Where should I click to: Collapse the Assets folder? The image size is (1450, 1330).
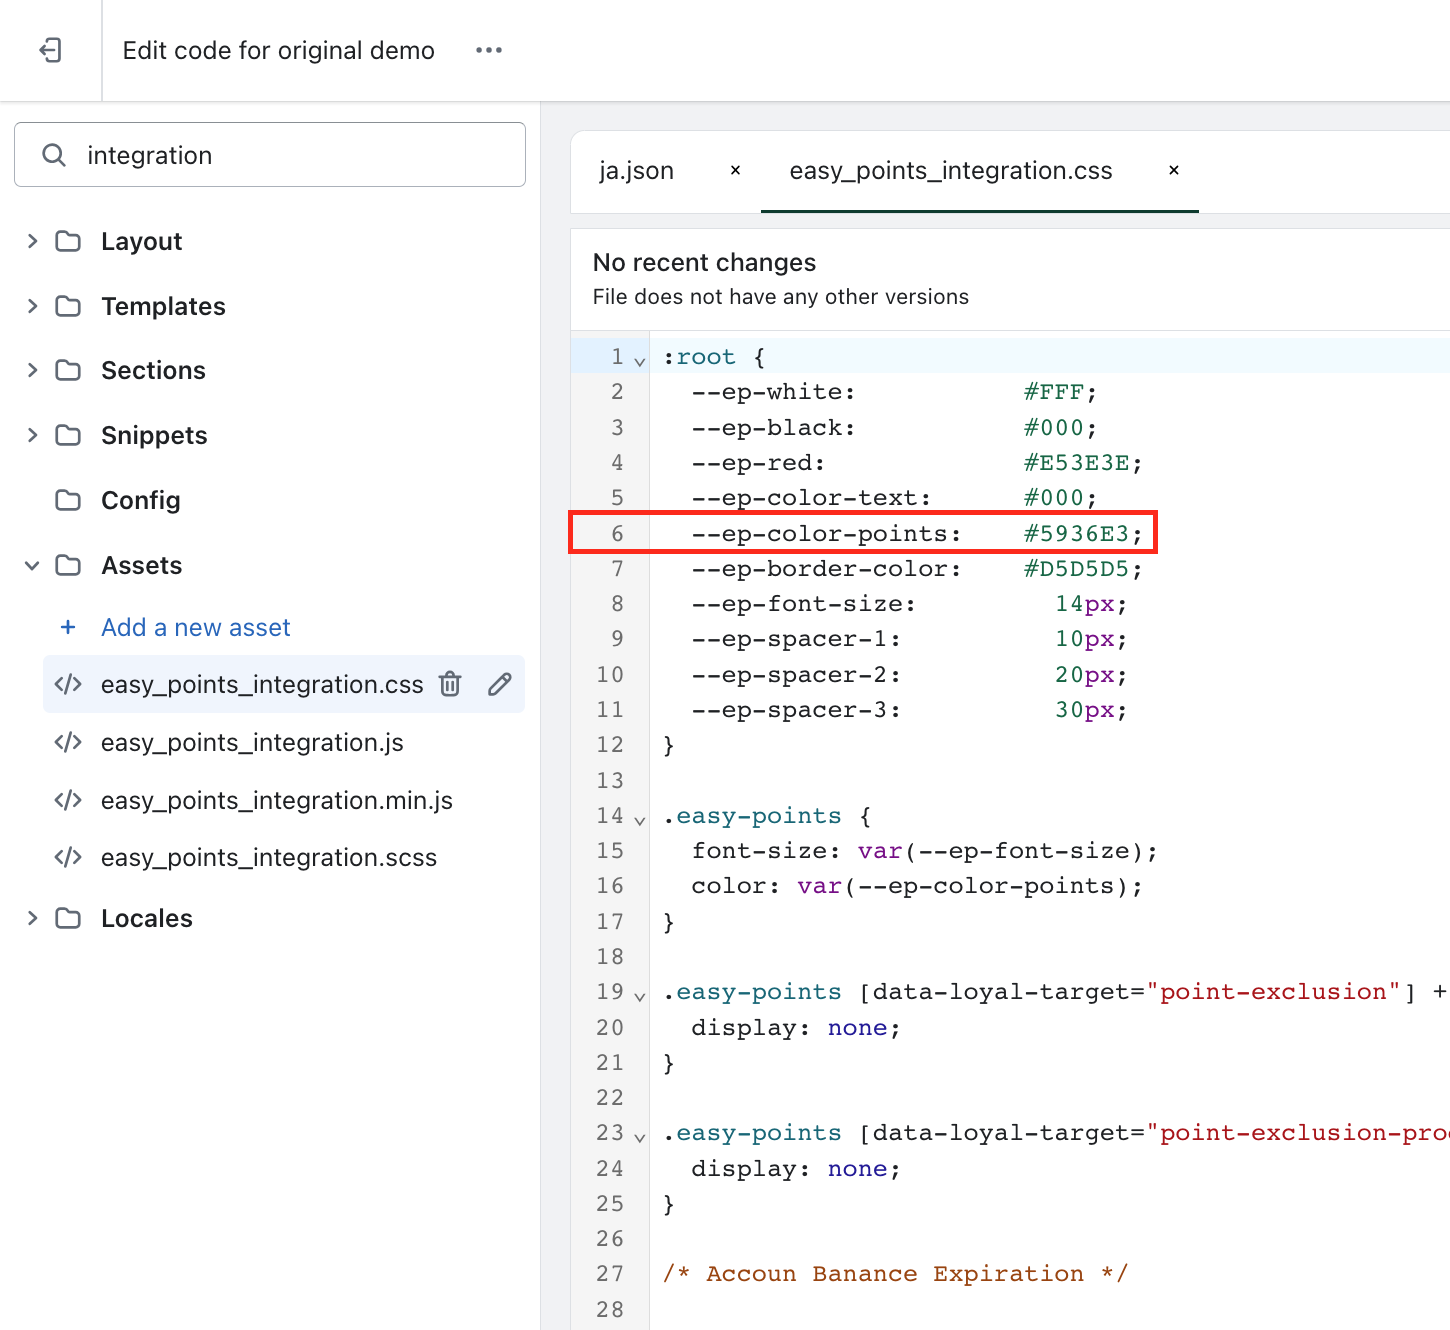pyautogui.click(x=32, y=566)
